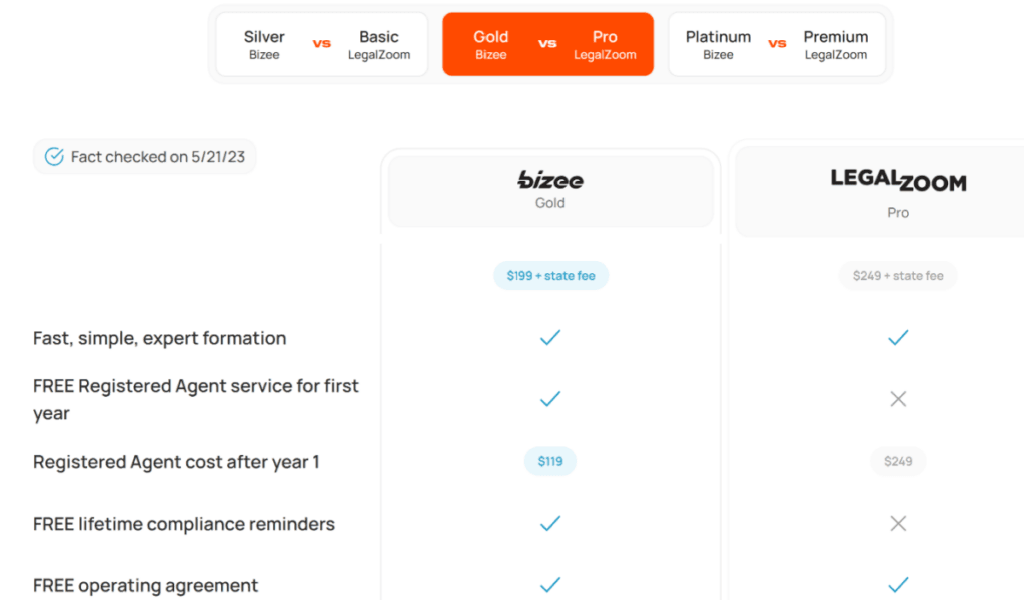The width and height of the screenshot is (1024, 600).
Task: Click LegalZoom checkmark for fast, simple, expert formation
Action: 898,338
